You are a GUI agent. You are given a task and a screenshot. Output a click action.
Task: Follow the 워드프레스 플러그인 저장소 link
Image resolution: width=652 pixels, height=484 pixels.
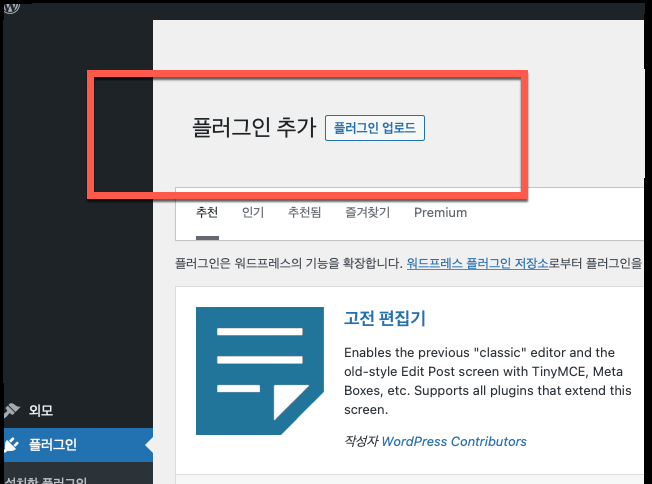tap(477, 263)
